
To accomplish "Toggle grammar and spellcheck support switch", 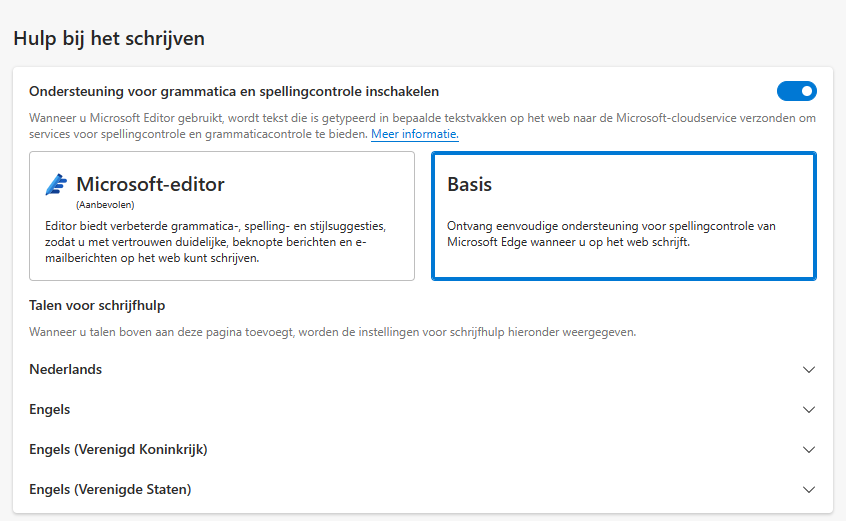I will click(x=796, y=91).
